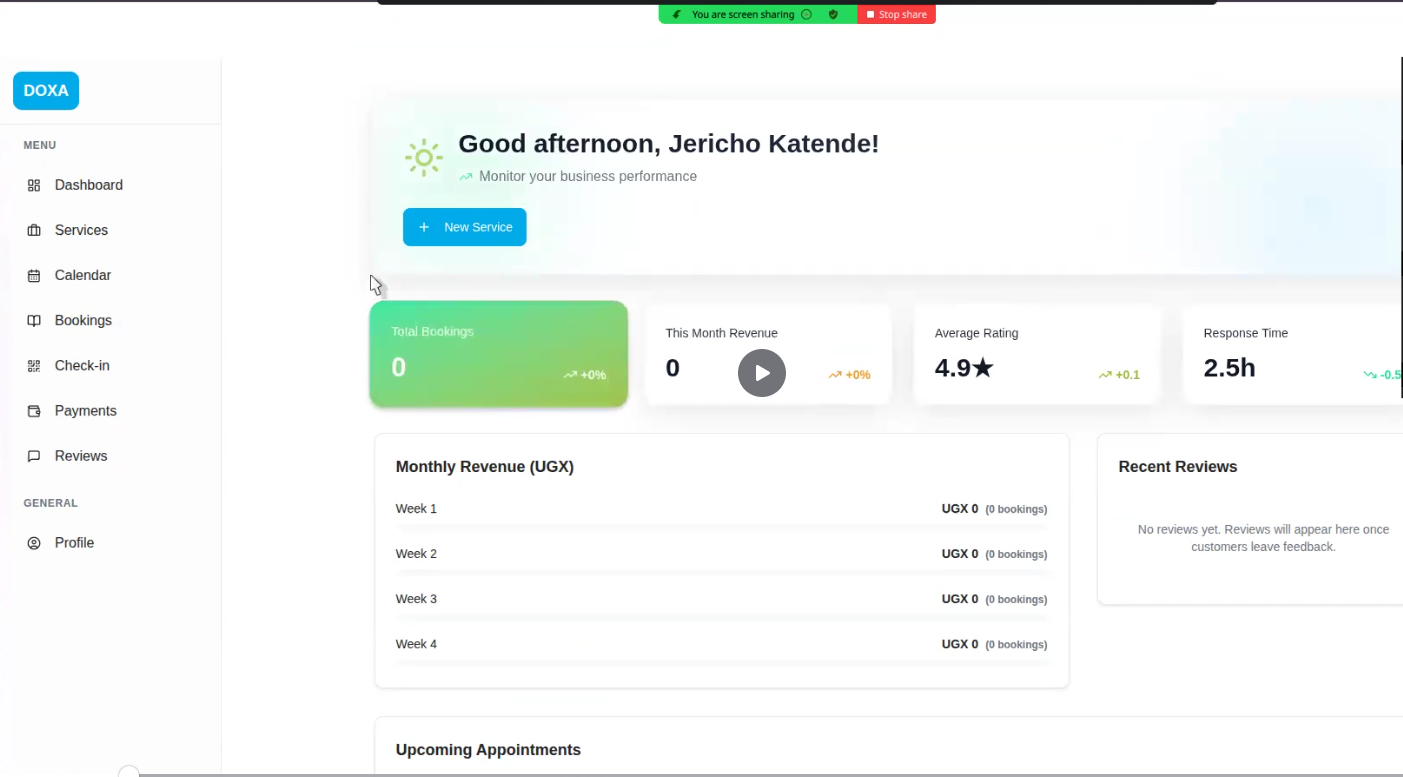Click the shield icon in the screen sharing bar
The height and width of the screenshot is (777, 1403).
833,14
